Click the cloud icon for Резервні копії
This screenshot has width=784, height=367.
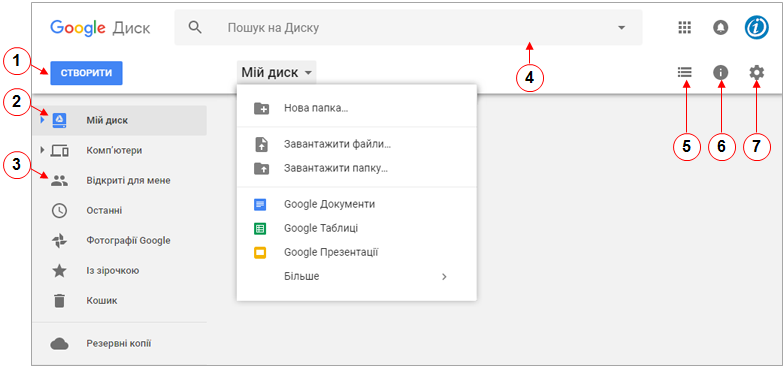[x=60, y=344]
